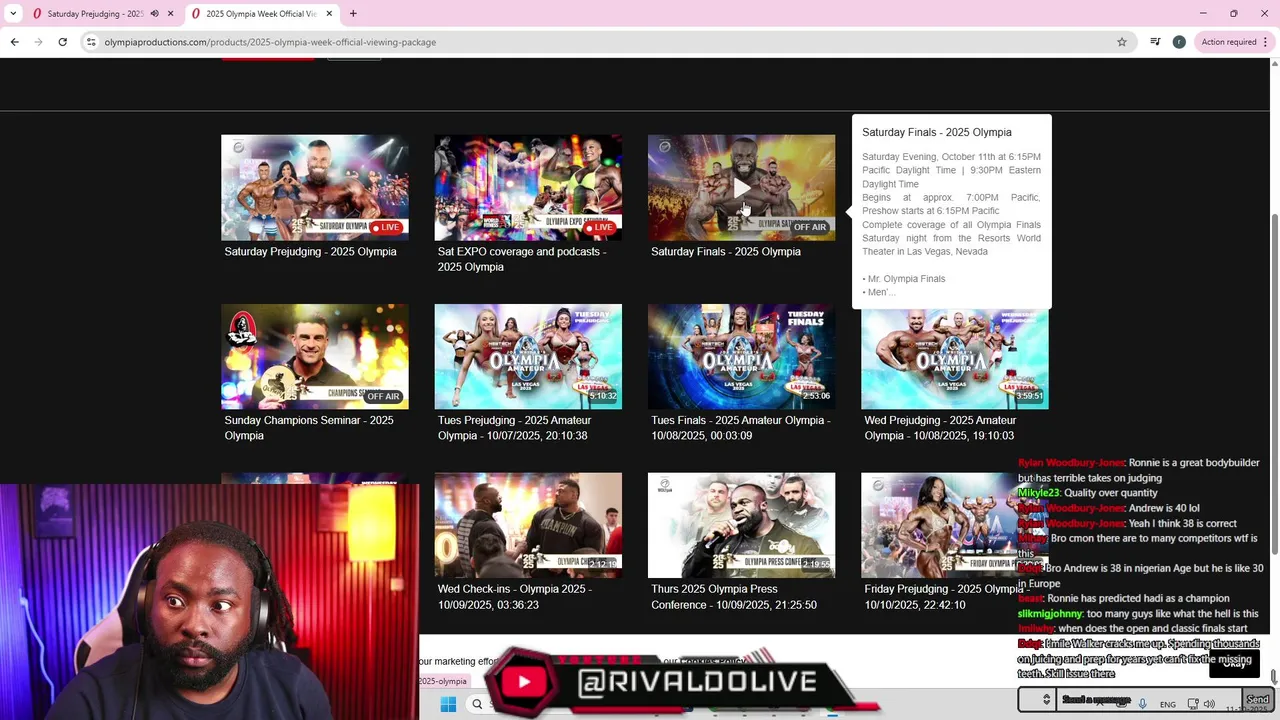Open the media control icon in toolbar
Image resolution: width=1280 pixels, height=720 pixels.
click(x=1155, y=42)
